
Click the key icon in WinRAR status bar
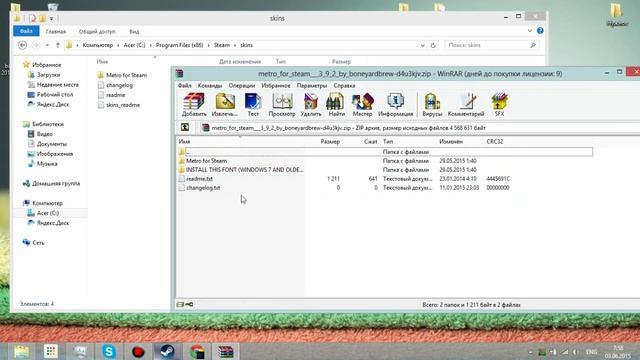(x=189, y=304)
